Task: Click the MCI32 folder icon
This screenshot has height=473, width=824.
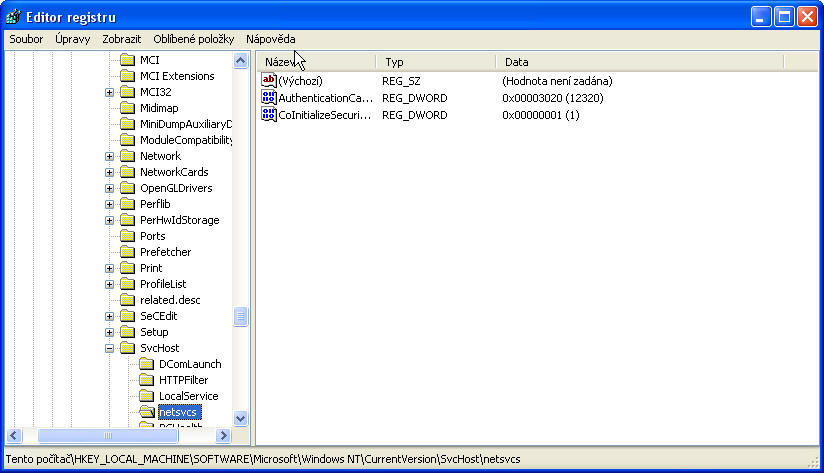Action: pos(127,92)
